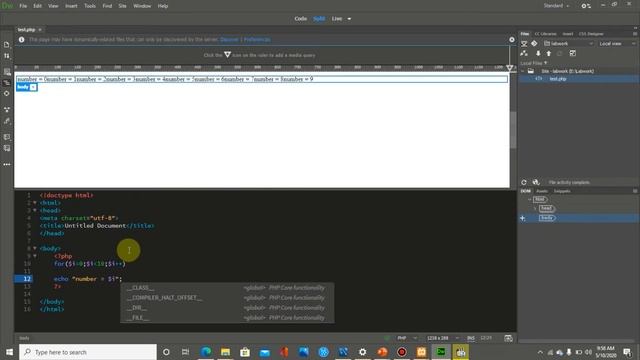Toggle Inspect mode icon in left toolbar

pyautogui.click(x=7, y=93)
